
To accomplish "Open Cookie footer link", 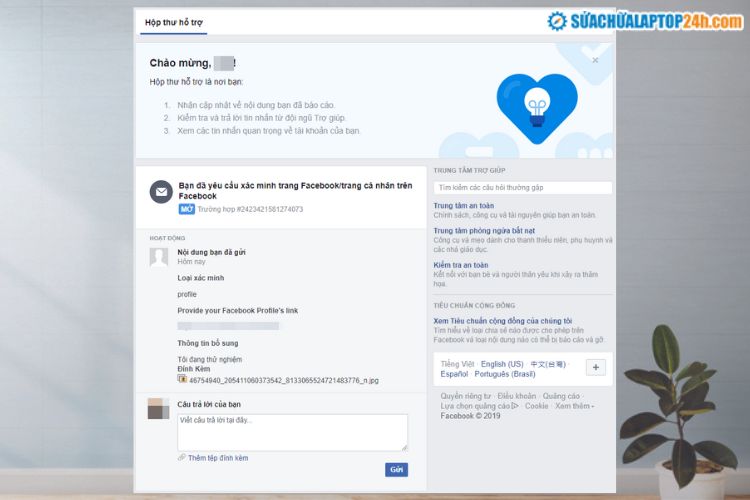I will [x=536, y=406].
